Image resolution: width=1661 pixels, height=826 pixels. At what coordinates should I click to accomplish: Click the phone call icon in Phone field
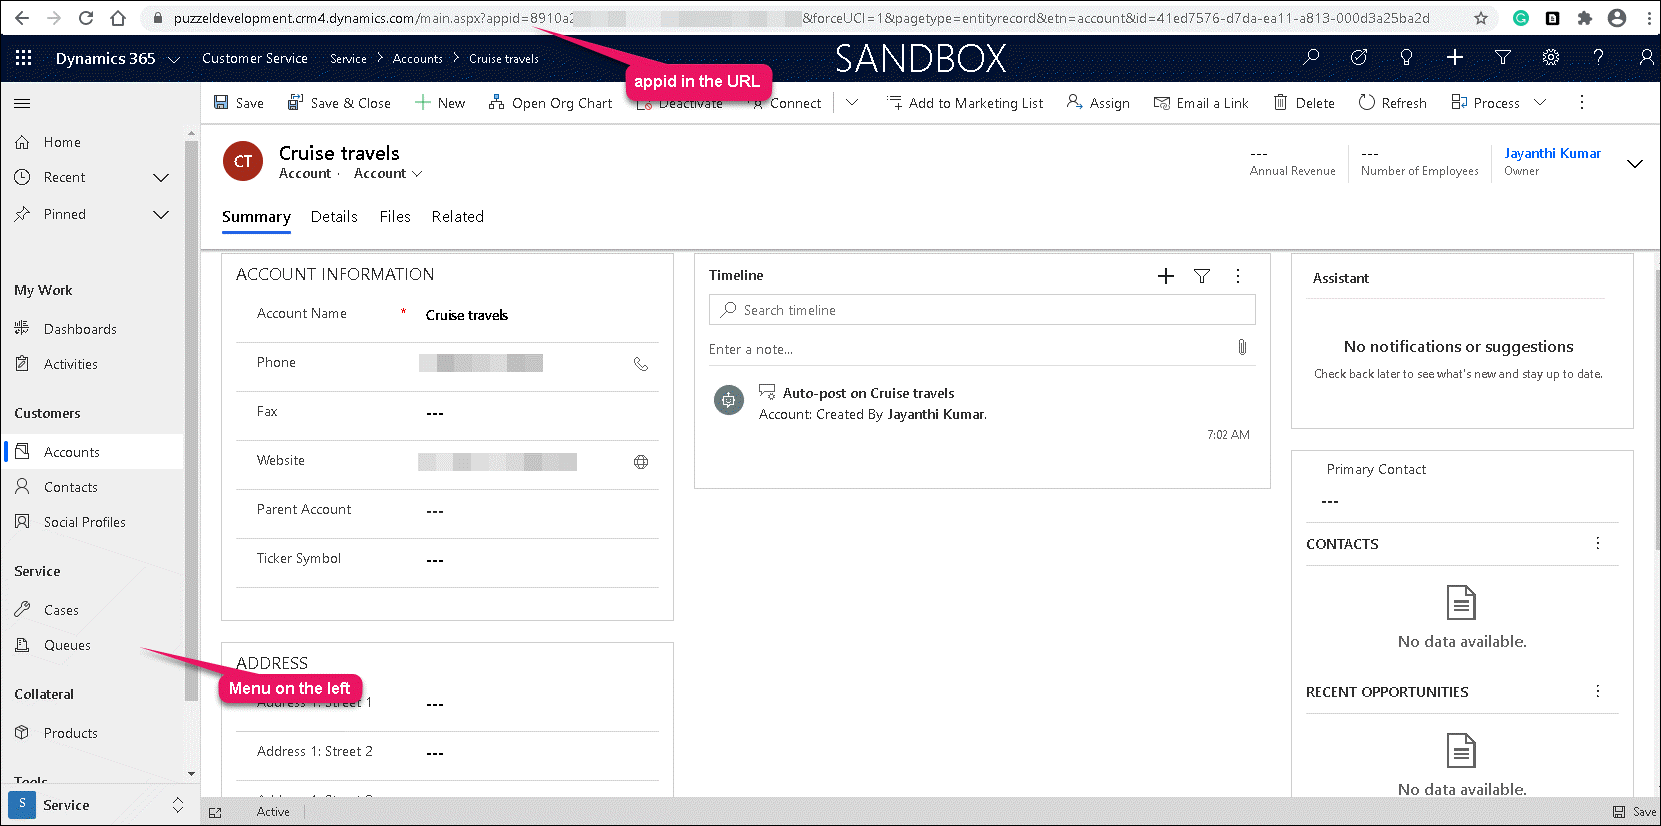click(641, 364)
